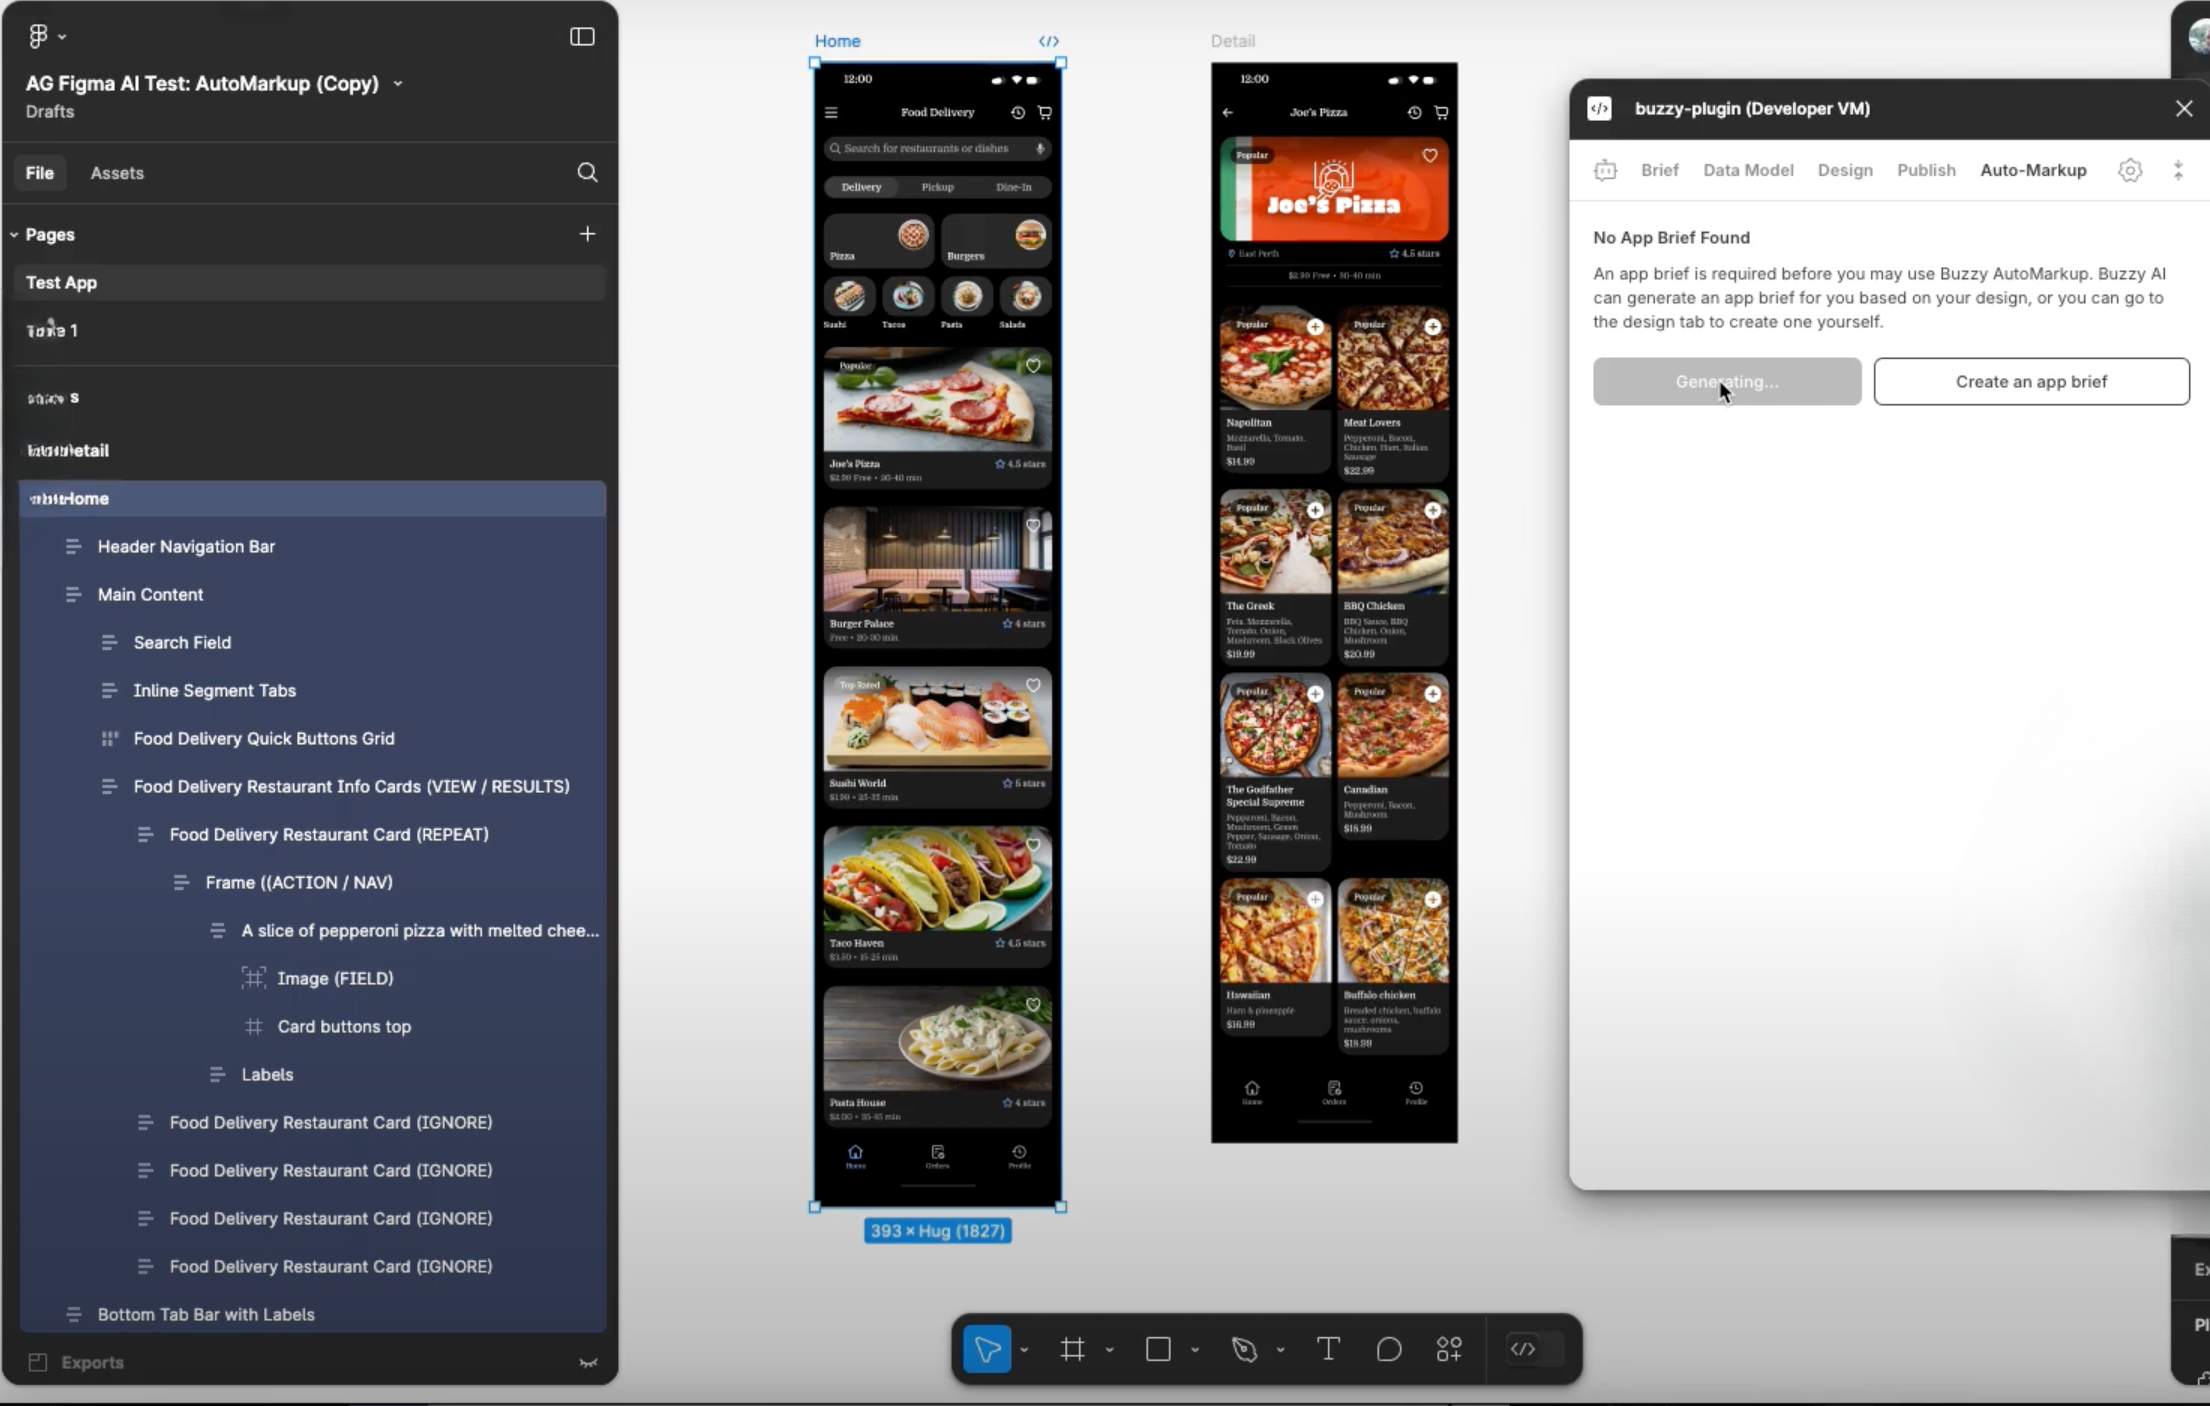Viewport: 2210px width, 1406px height.
Task: Open the Publish tab
Action: [x=1926, y=170]
